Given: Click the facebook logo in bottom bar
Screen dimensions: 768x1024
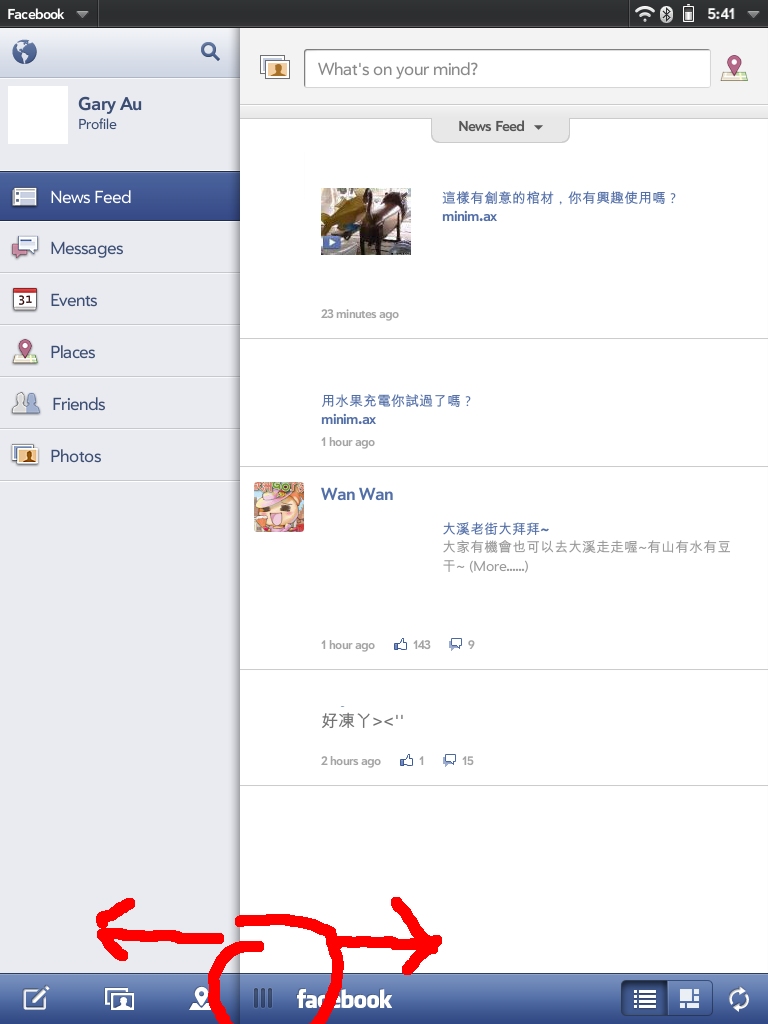Looking at the screenshot, I should (344, 999).
